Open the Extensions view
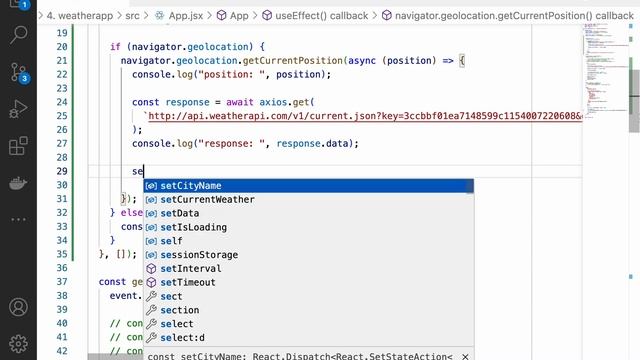The height and width of the screenshot is (360, 640). [18, 146]
